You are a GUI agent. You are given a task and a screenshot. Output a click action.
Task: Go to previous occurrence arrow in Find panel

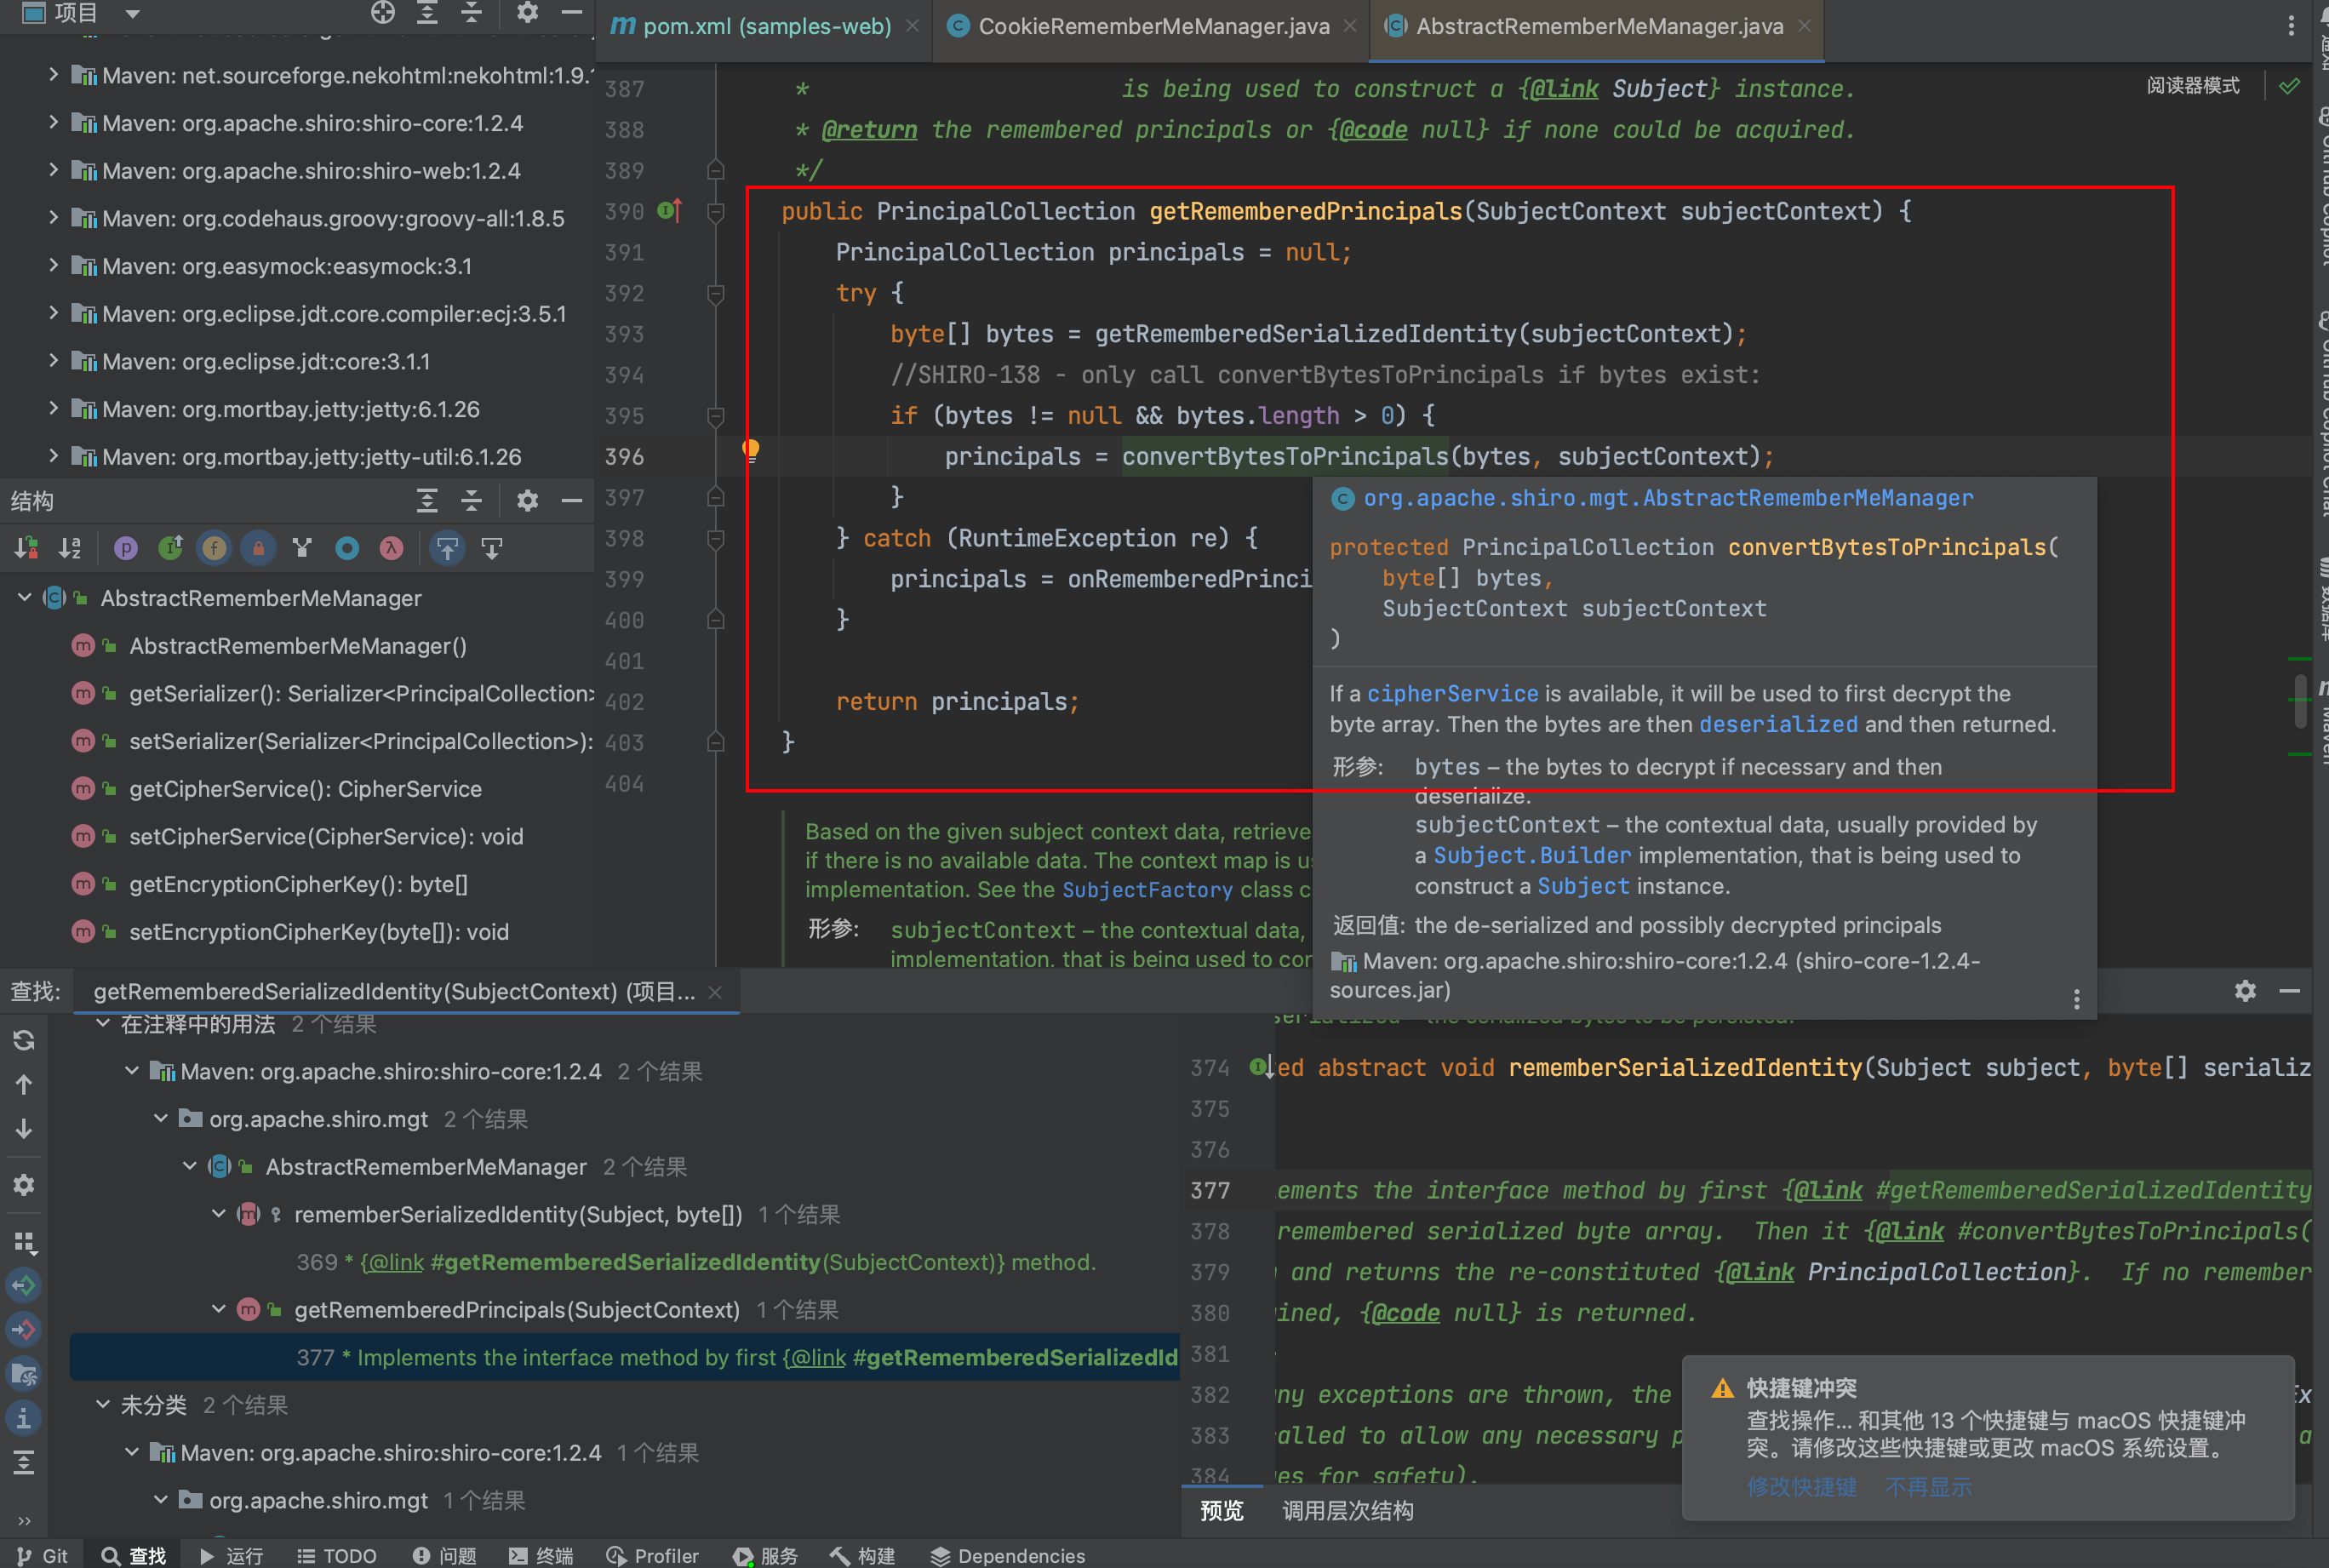[x=24, y=1084]
